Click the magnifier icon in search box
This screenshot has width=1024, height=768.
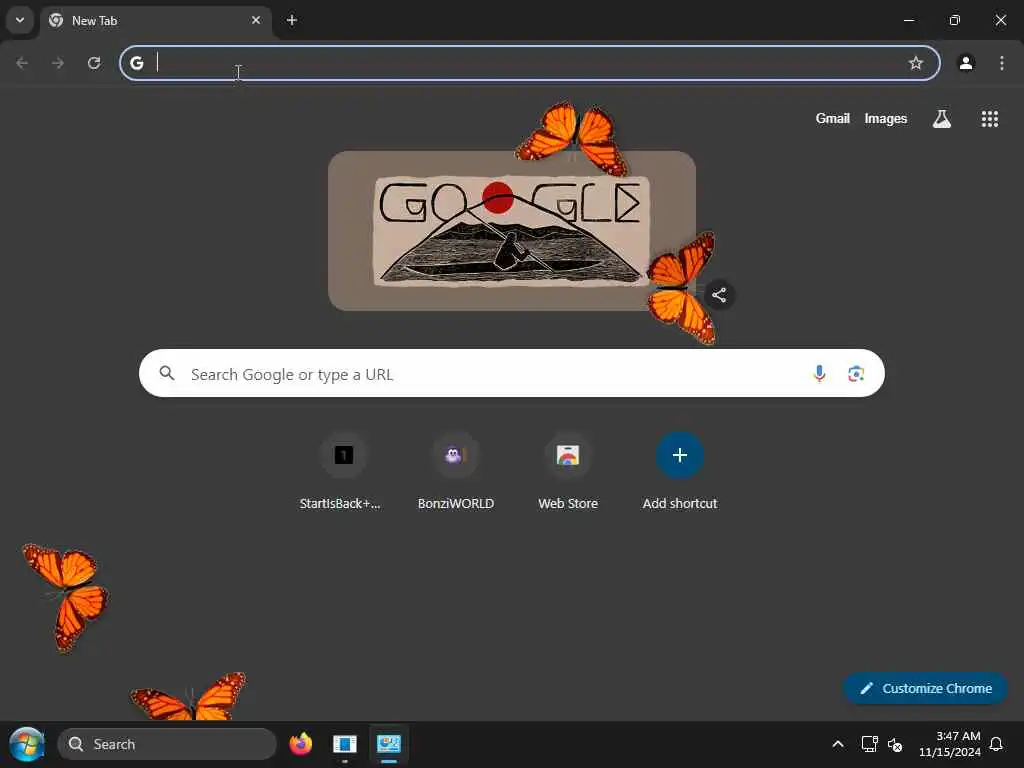167,373
